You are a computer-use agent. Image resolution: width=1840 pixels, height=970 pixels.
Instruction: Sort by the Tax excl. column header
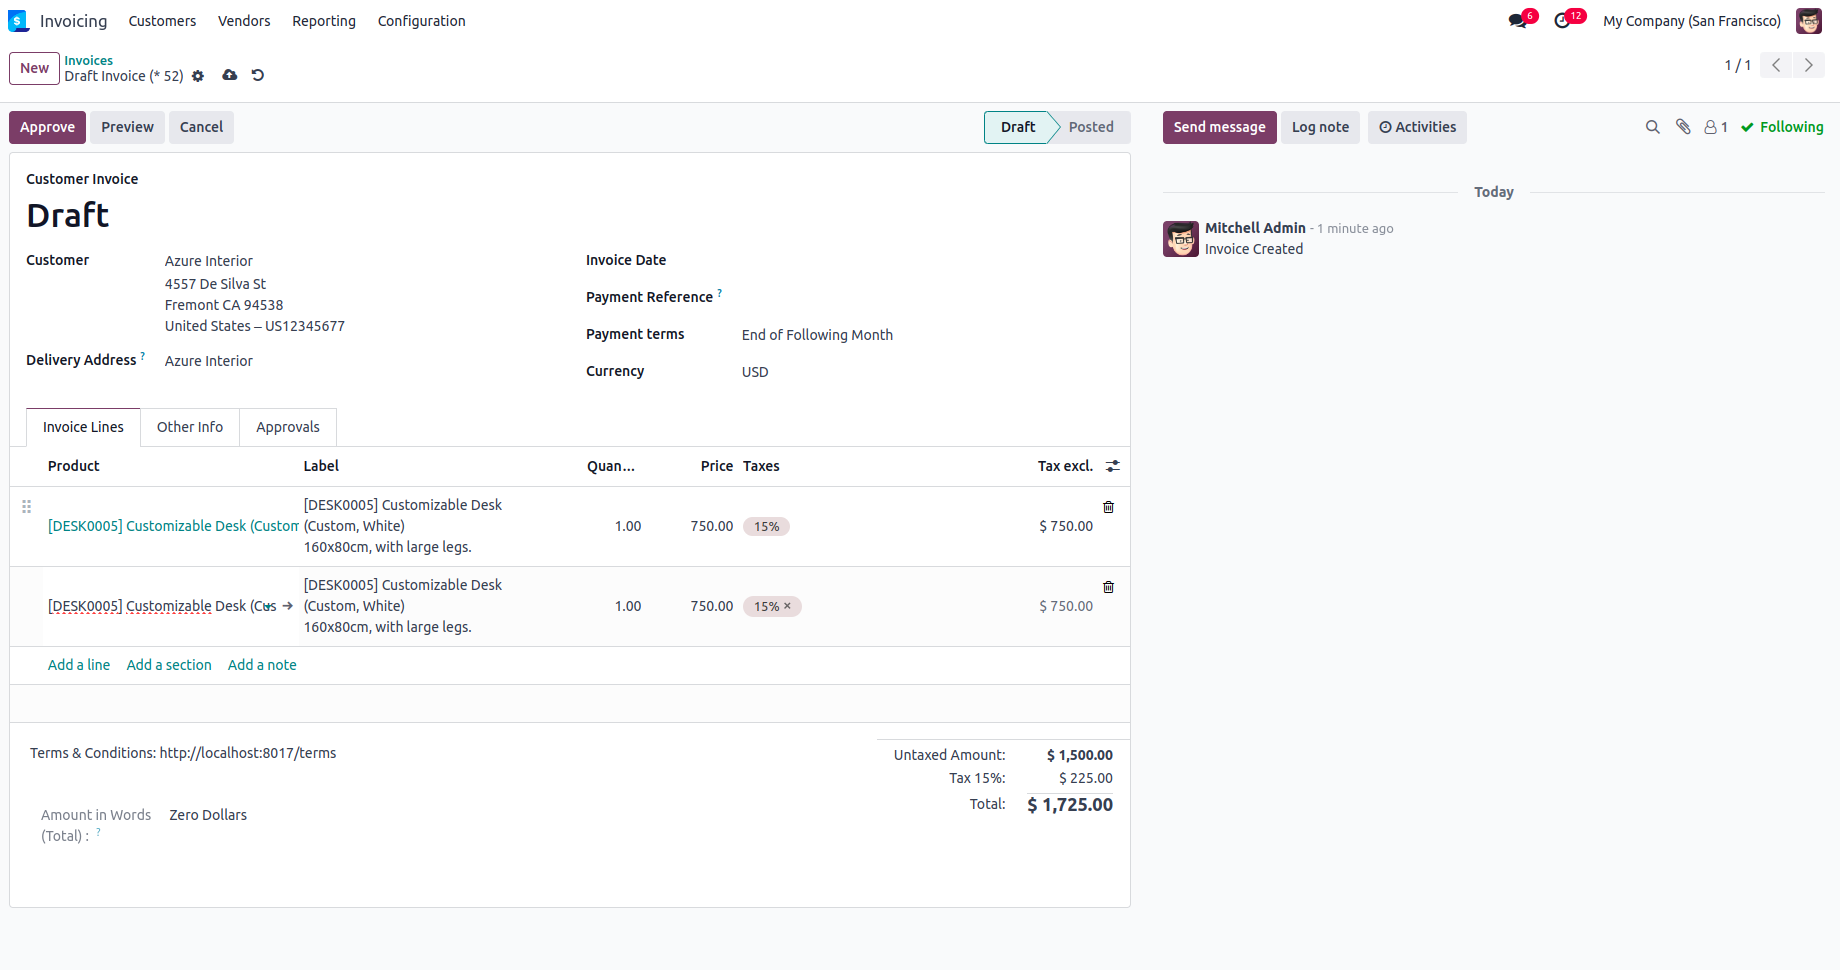click(1065, 466)
